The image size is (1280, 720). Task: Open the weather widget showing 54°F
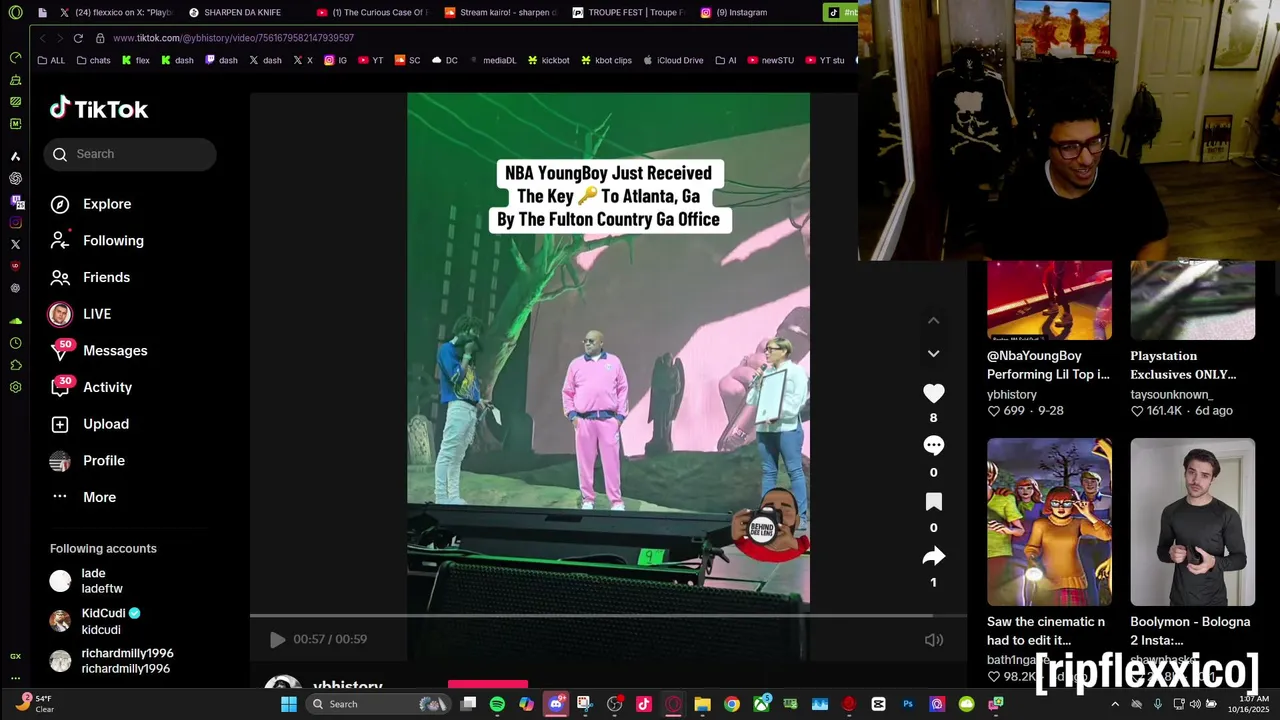pyautogui.click(x=34, y=704)
